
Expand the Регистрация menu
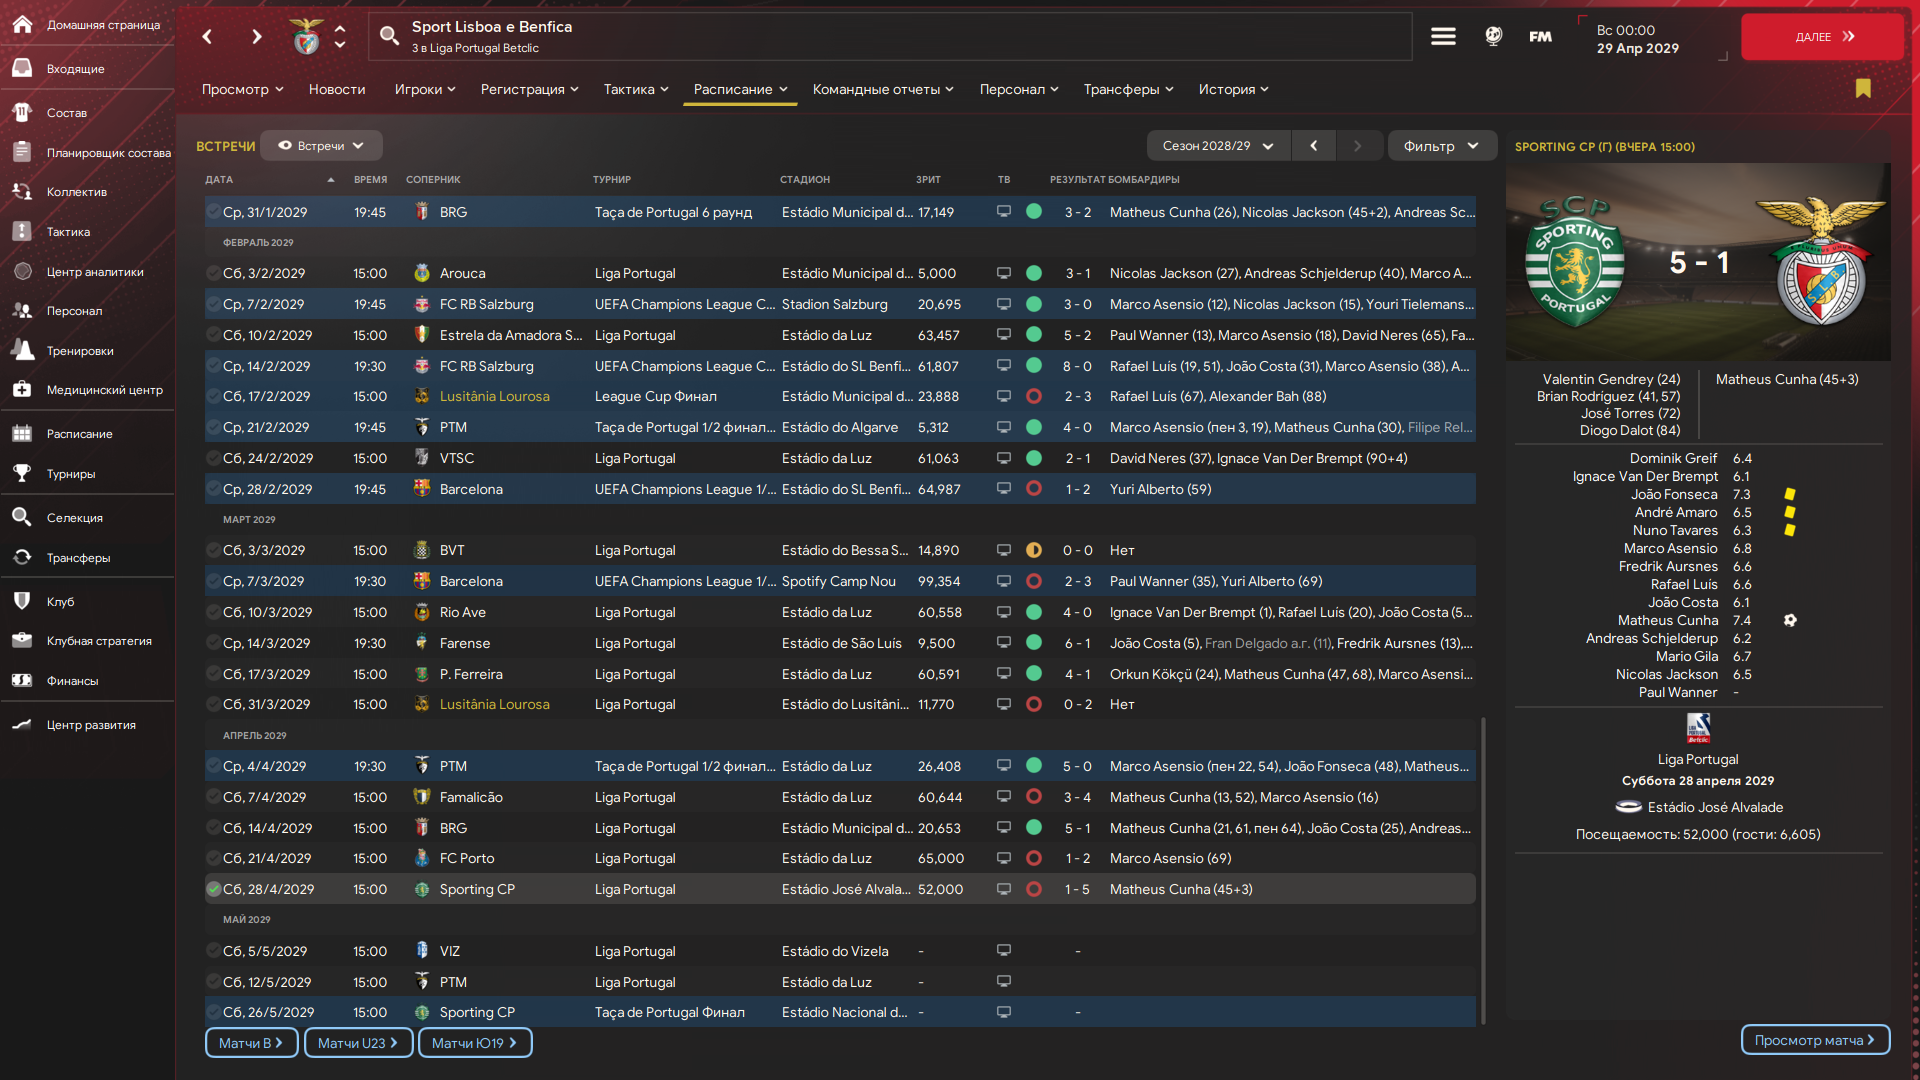click(529, 89)
